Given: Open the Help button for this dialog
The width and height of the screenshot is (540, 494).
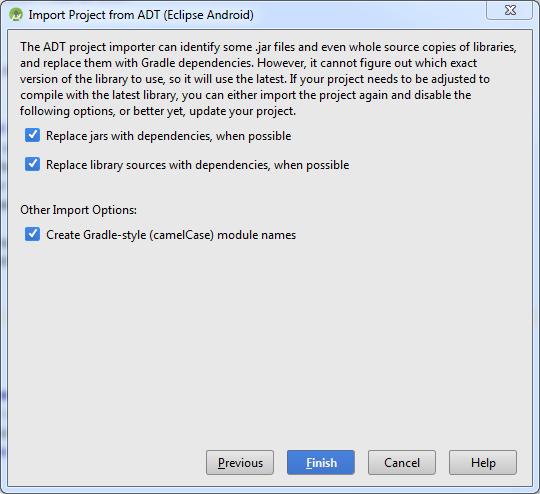Looking at the screenshot, I should point(483,462).
